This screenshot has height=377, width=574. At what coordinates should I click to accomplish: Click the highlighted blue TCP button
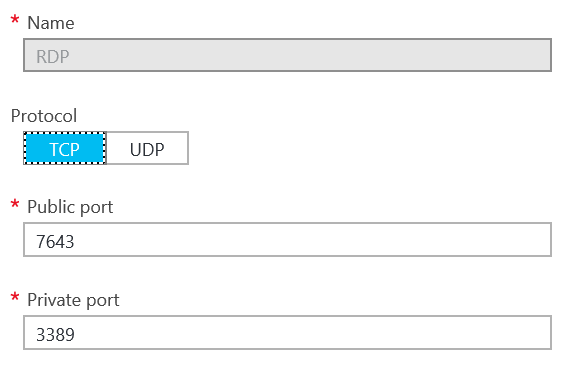tap(65, 148)
